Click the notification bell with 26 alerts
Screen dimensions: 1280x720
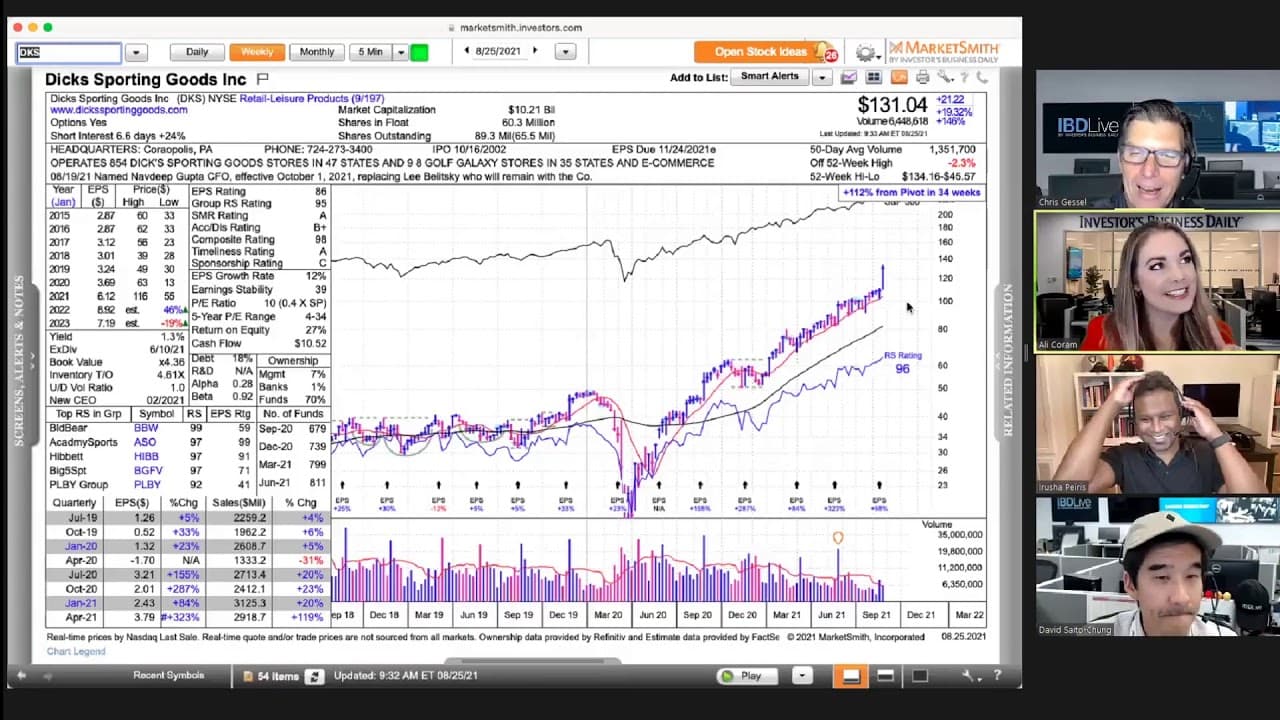[x=825, y=52]
